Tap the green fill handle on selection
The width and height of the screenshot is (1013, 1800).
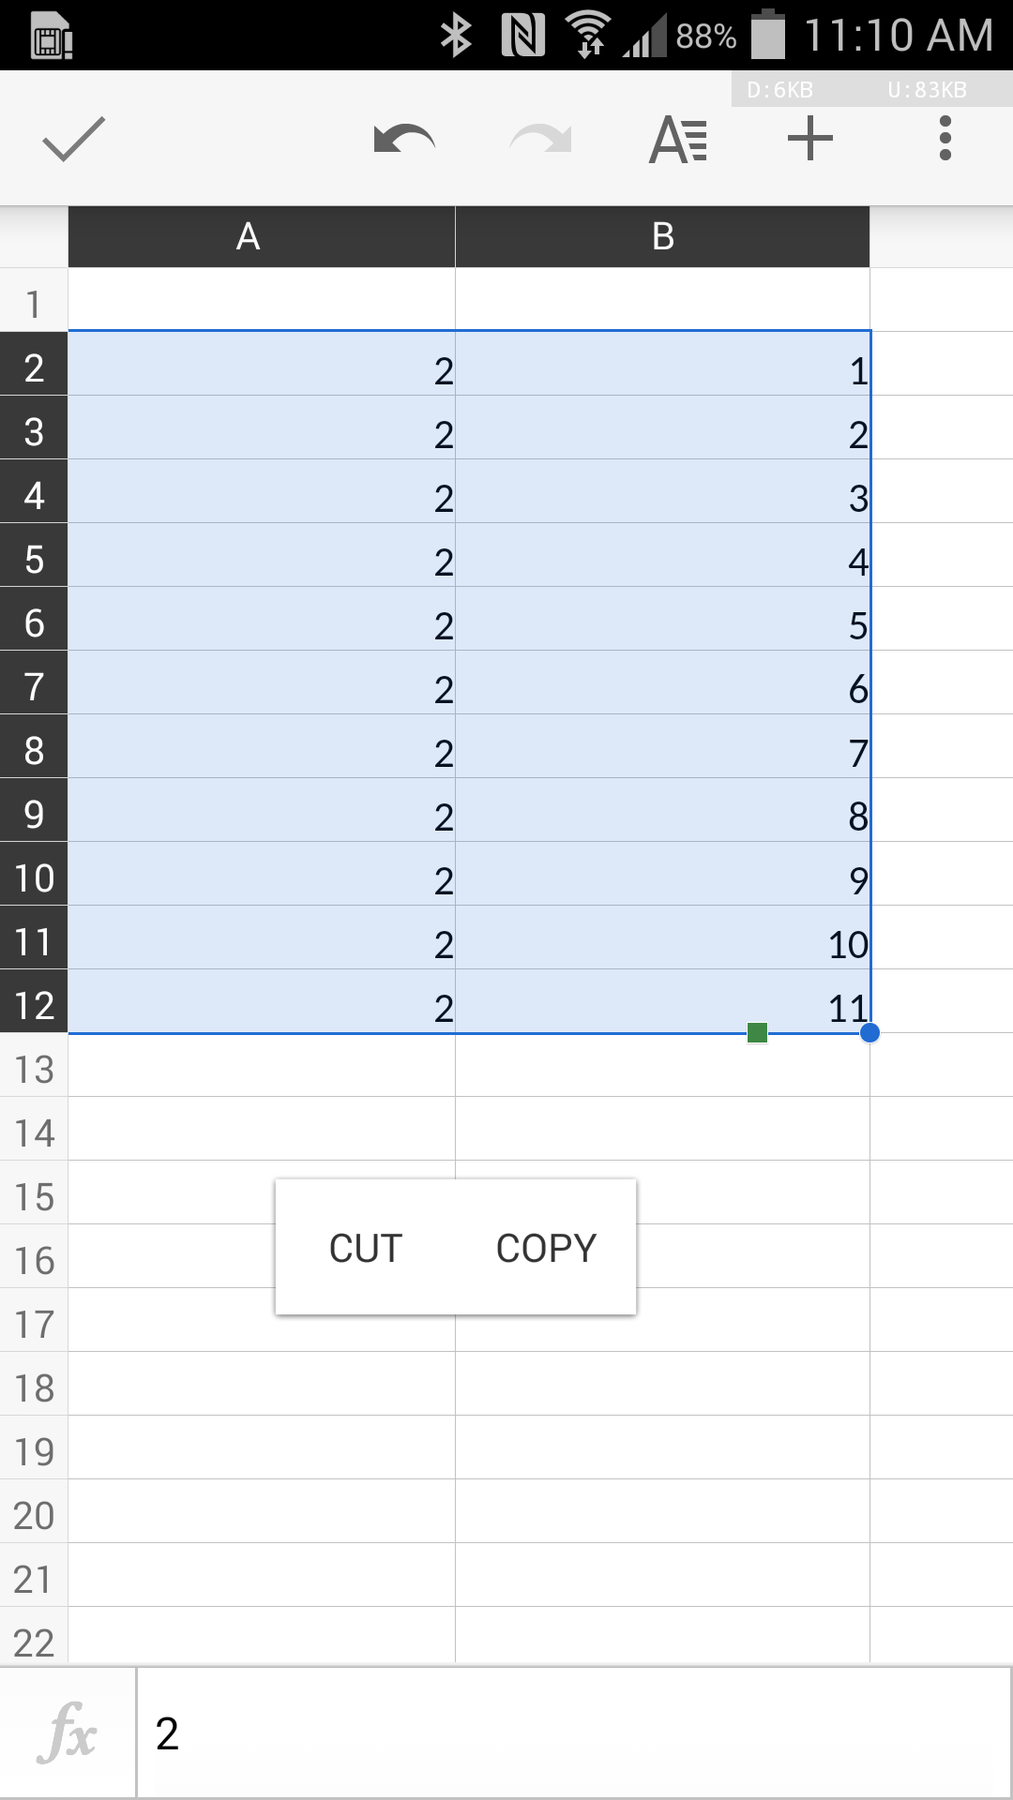tap(757, 1032)
